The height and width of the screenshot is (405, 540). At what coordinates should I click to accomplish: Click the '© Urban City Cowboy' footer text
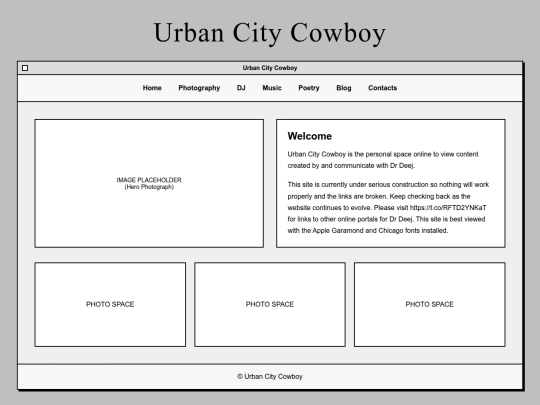[x=270, y=376]
